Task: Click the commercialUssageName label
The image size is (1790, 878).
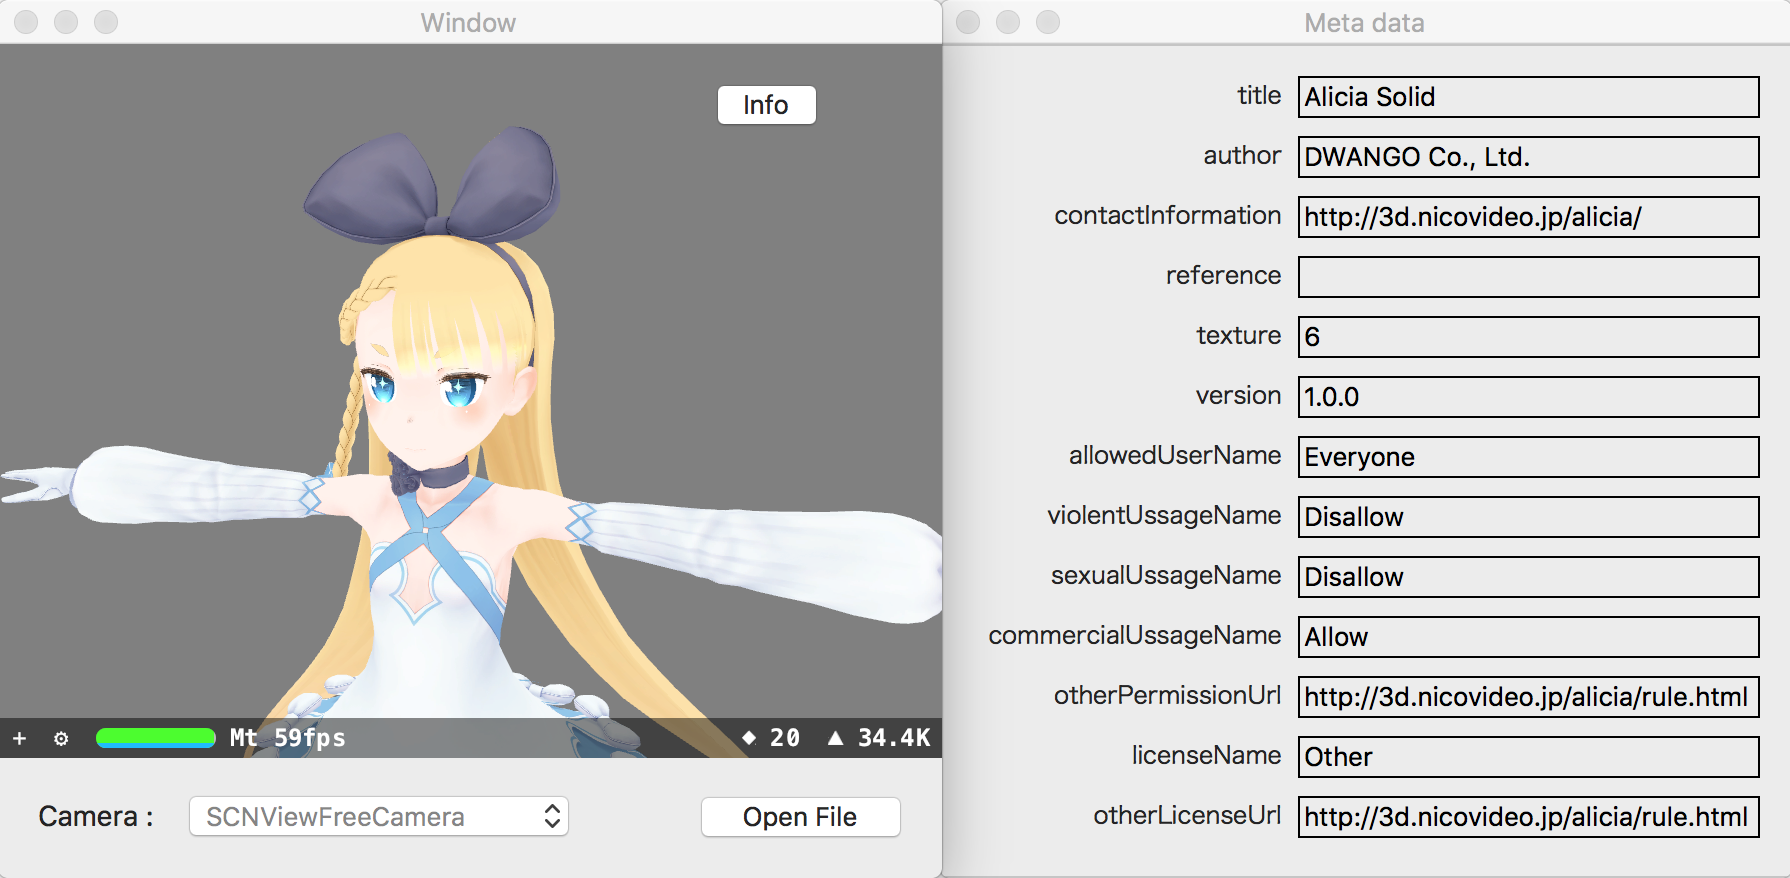Action: 1135,635
